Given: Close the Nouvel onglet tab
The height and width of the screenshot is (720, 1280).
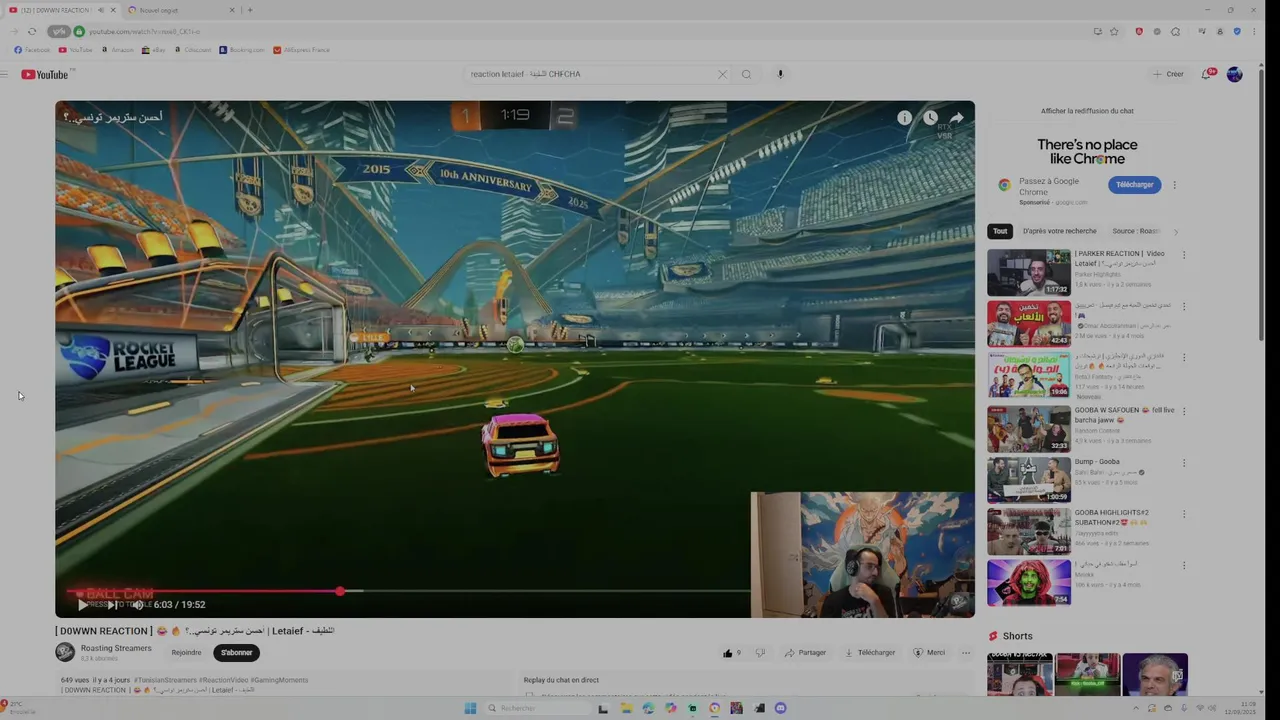Looking at the screenshot, I should pos(232,10).
